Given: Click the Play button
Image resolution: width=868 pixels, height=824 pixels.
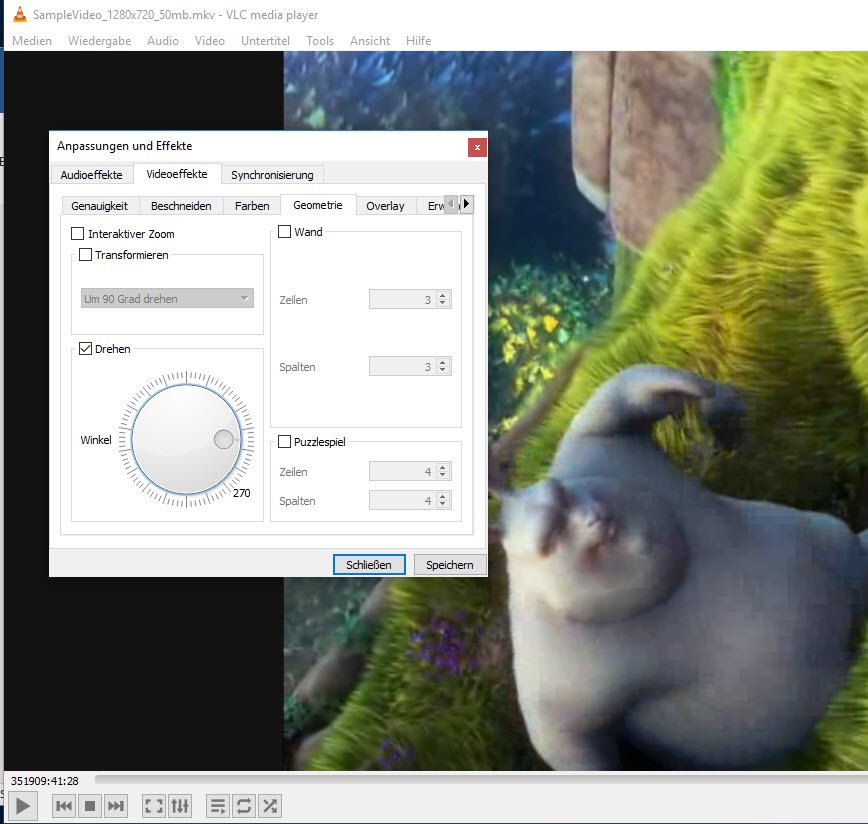Looking at the screenshot, I should 22,806.
